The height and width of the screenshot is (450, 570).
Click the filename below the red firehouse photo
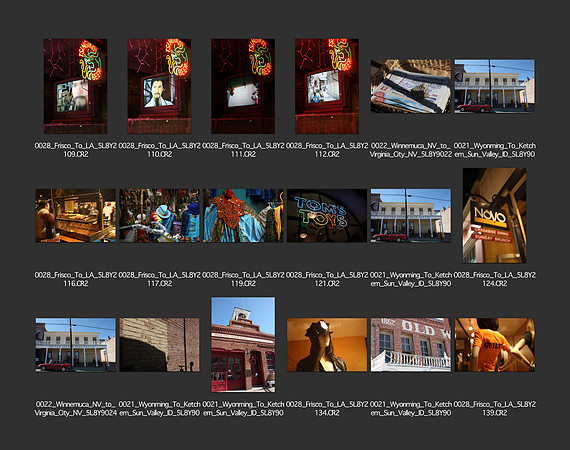click(243, 409)
